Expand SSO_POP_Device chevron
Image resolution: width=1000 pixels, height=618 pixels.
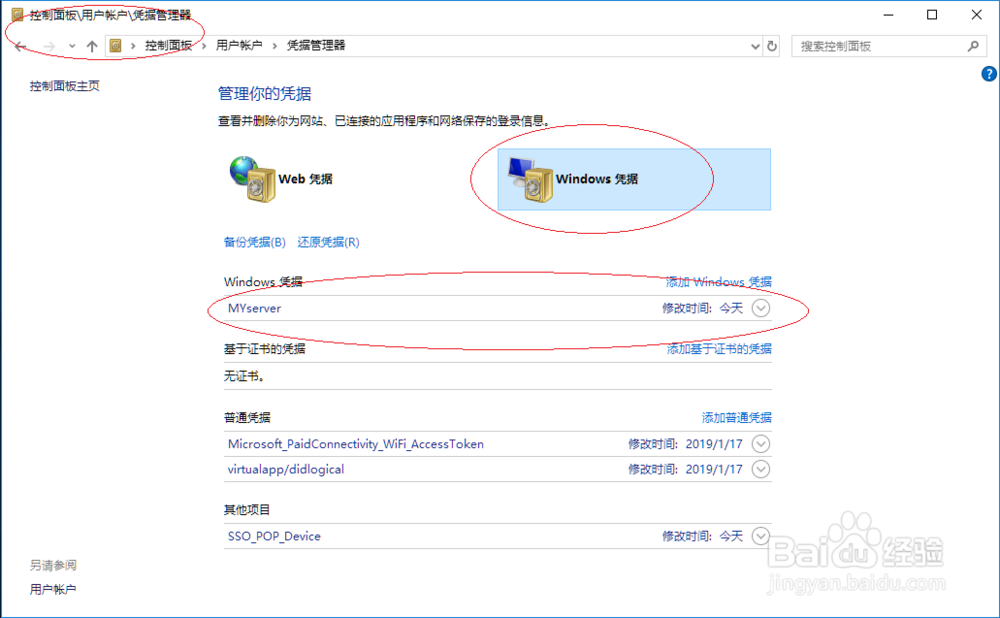(760, 536)
